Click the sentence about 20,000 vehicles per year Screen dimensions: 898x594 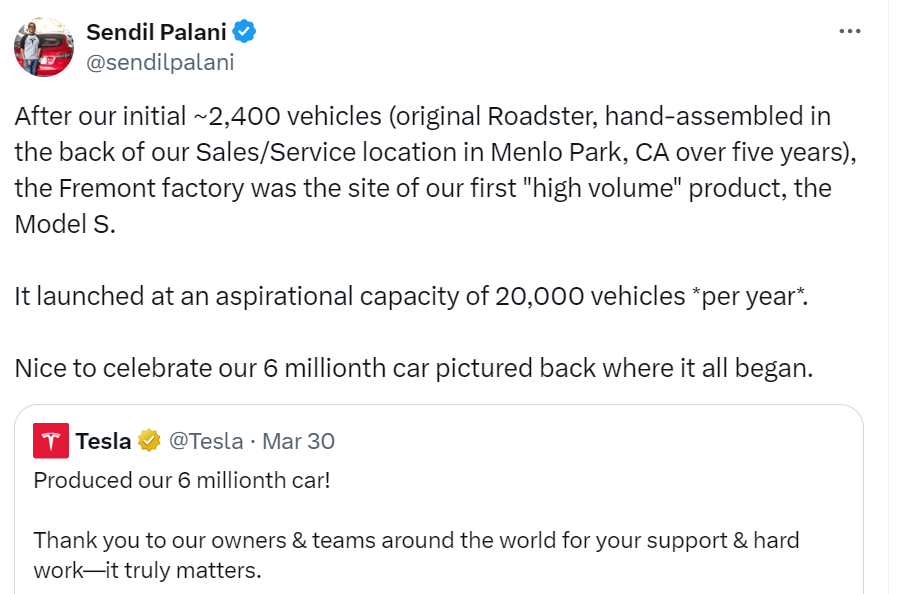coord(411,296)
